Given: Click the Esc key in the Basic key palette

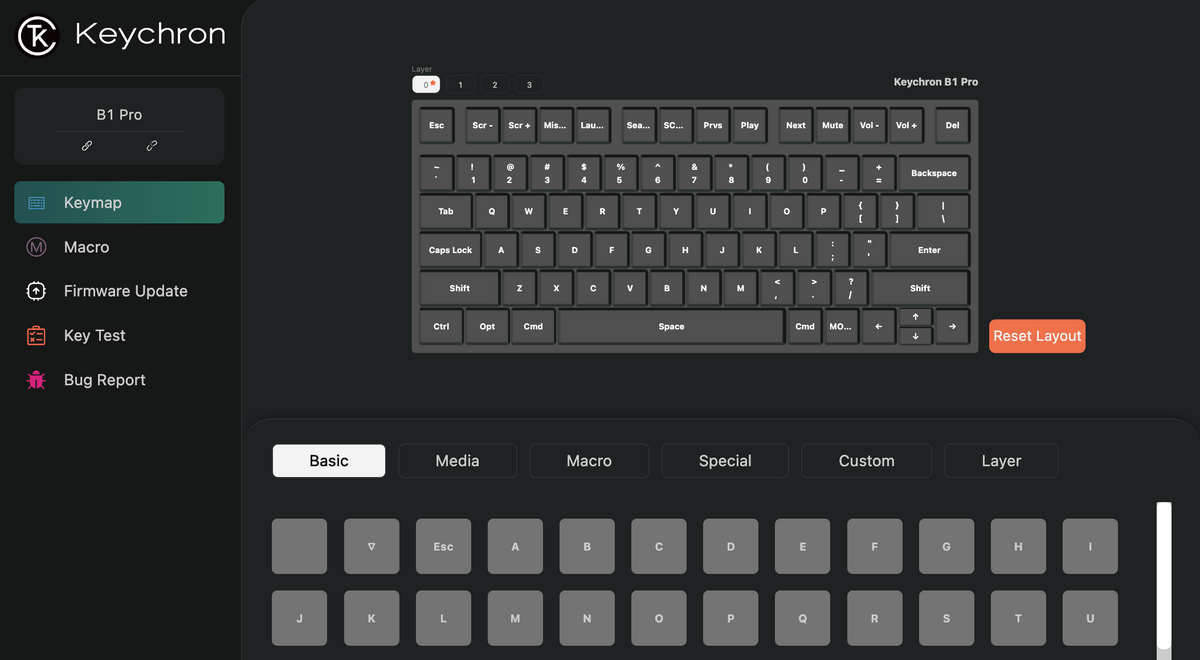Looking at the screenshot, I should click(x=443, y=546).
